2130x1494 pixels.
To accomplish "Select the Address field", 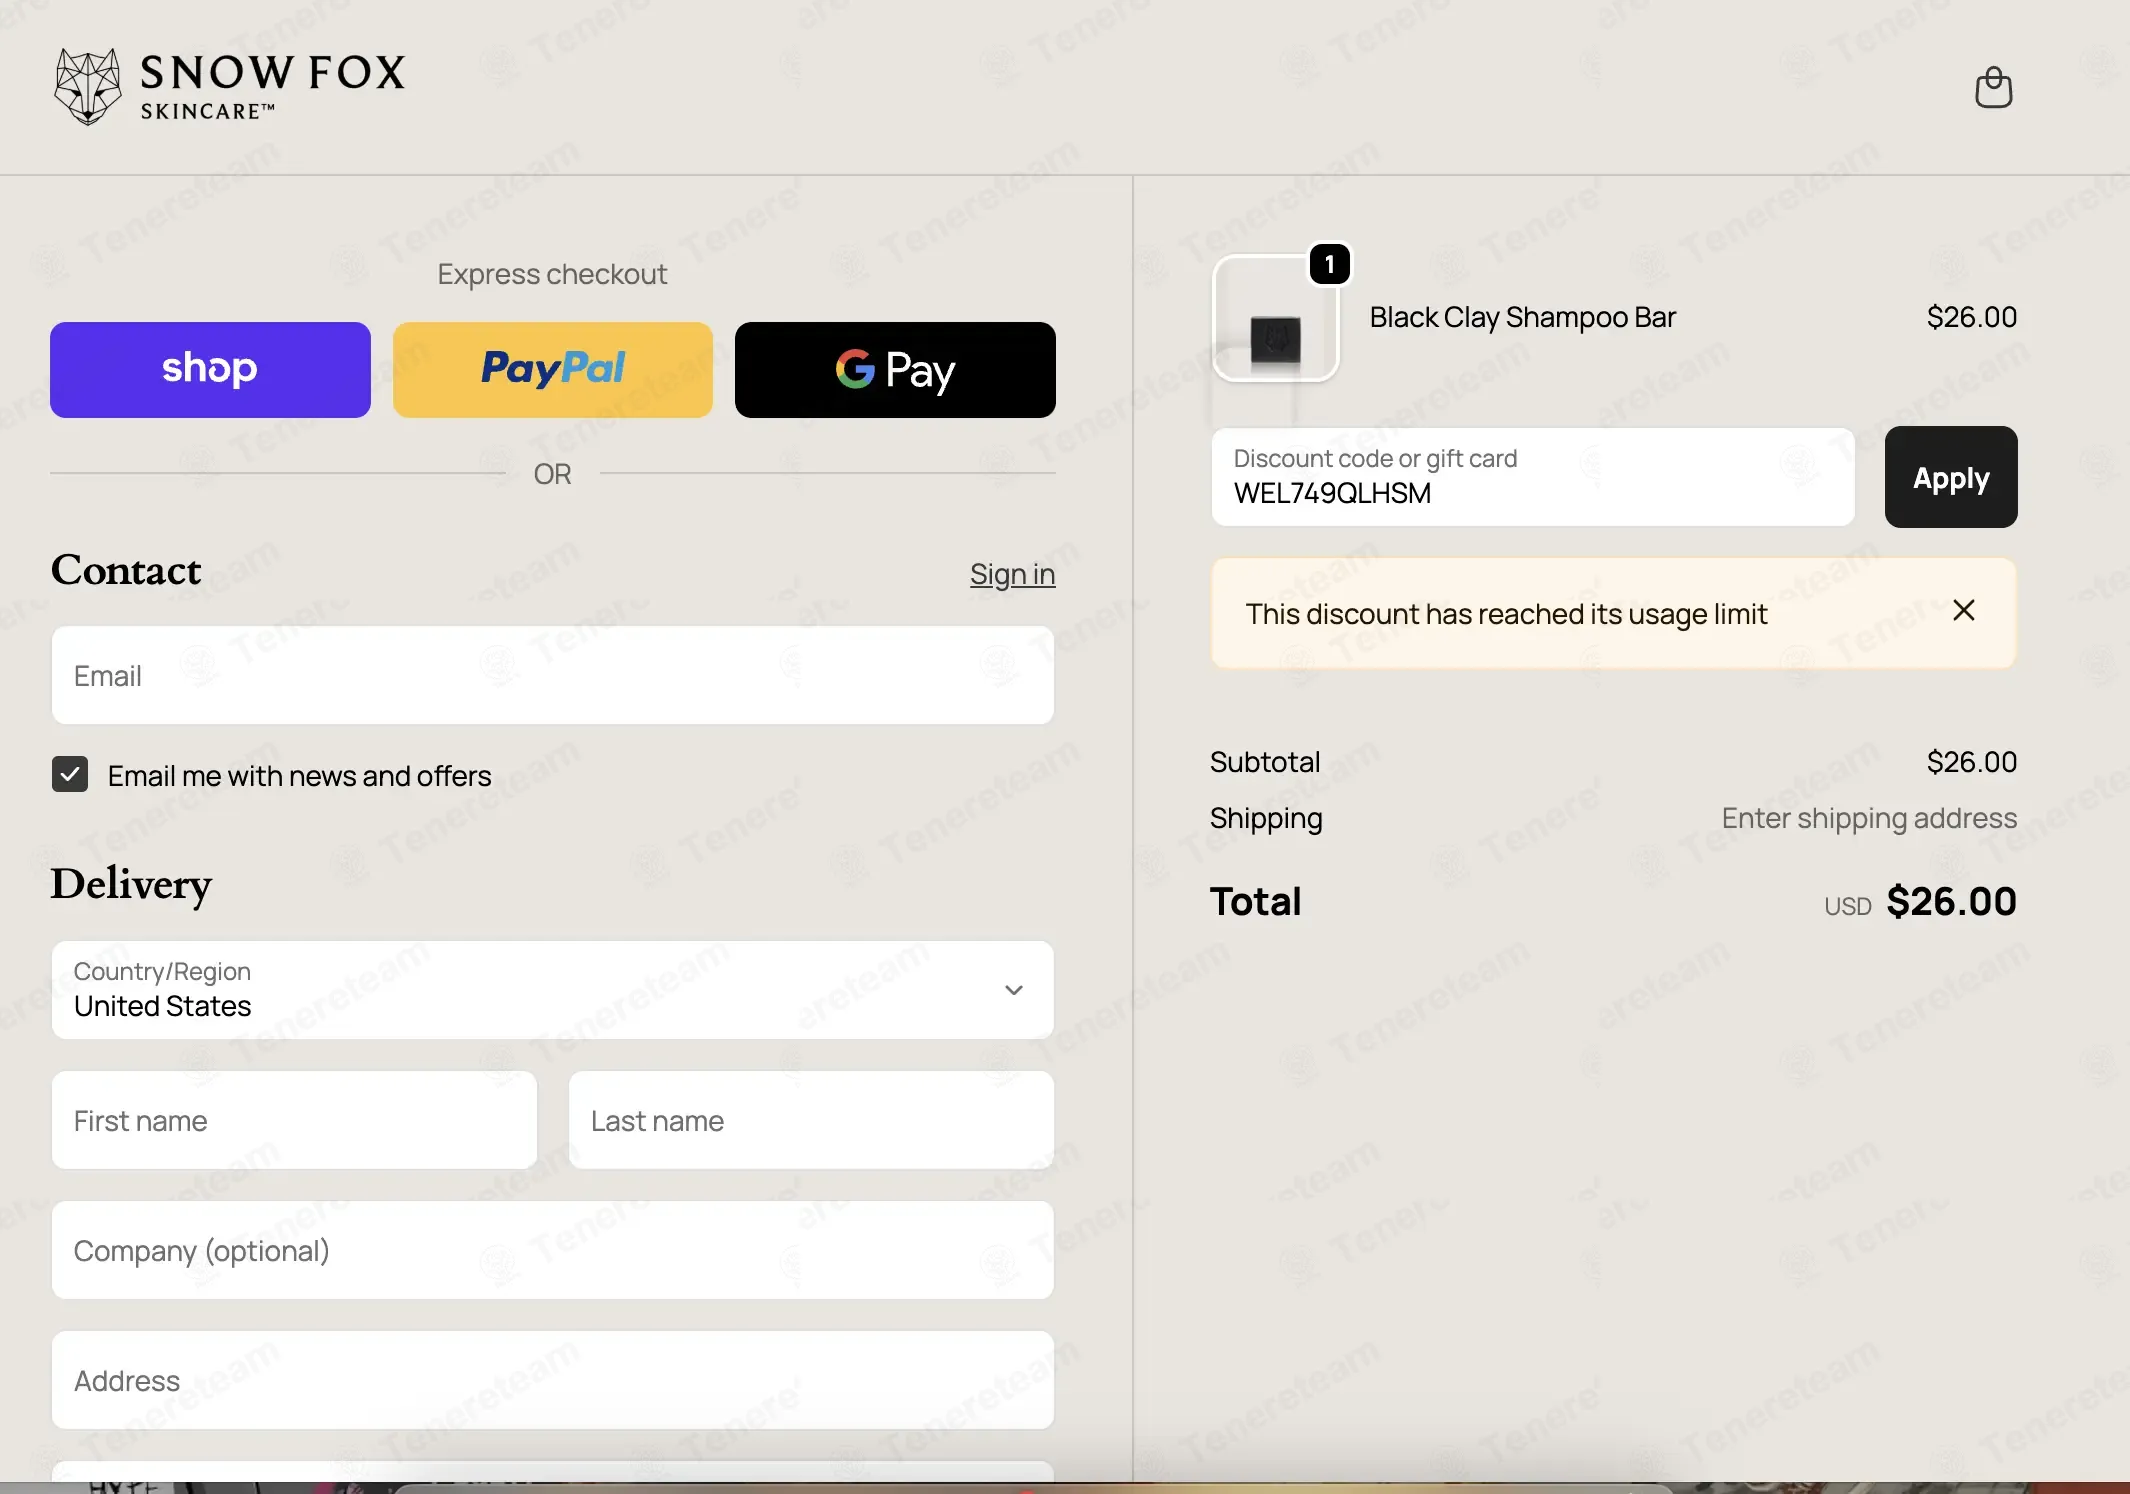I will click(553, 1380).
